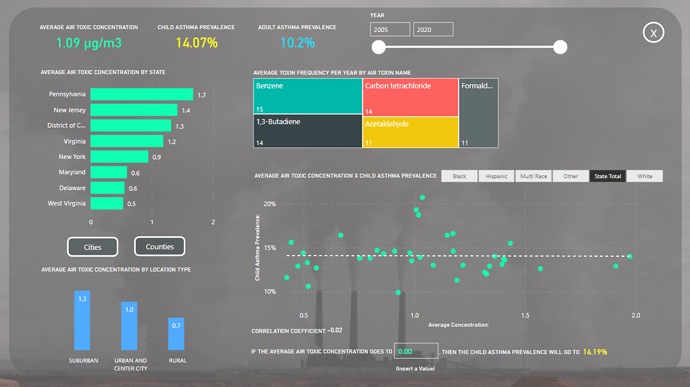Click the Urban and Center City column
The height and width of the screenshot is (387, 690).
point(129,326)
